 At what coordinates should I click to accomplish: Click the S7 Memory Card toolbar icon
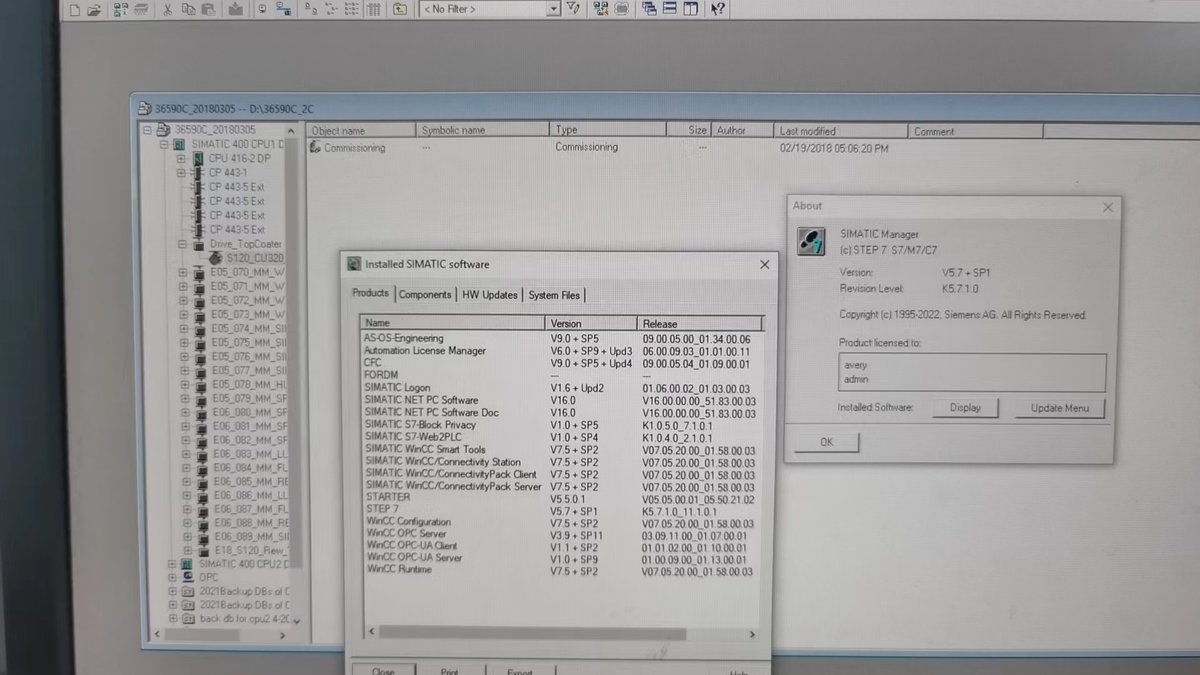click(141, 9)
